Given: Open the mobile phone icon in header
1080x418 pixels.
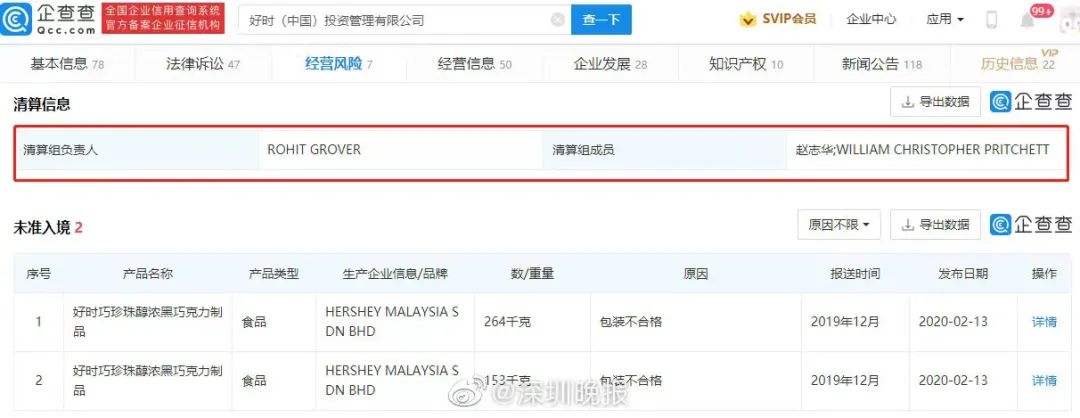Looking at the screenshot, I should (x=991, y=20).
